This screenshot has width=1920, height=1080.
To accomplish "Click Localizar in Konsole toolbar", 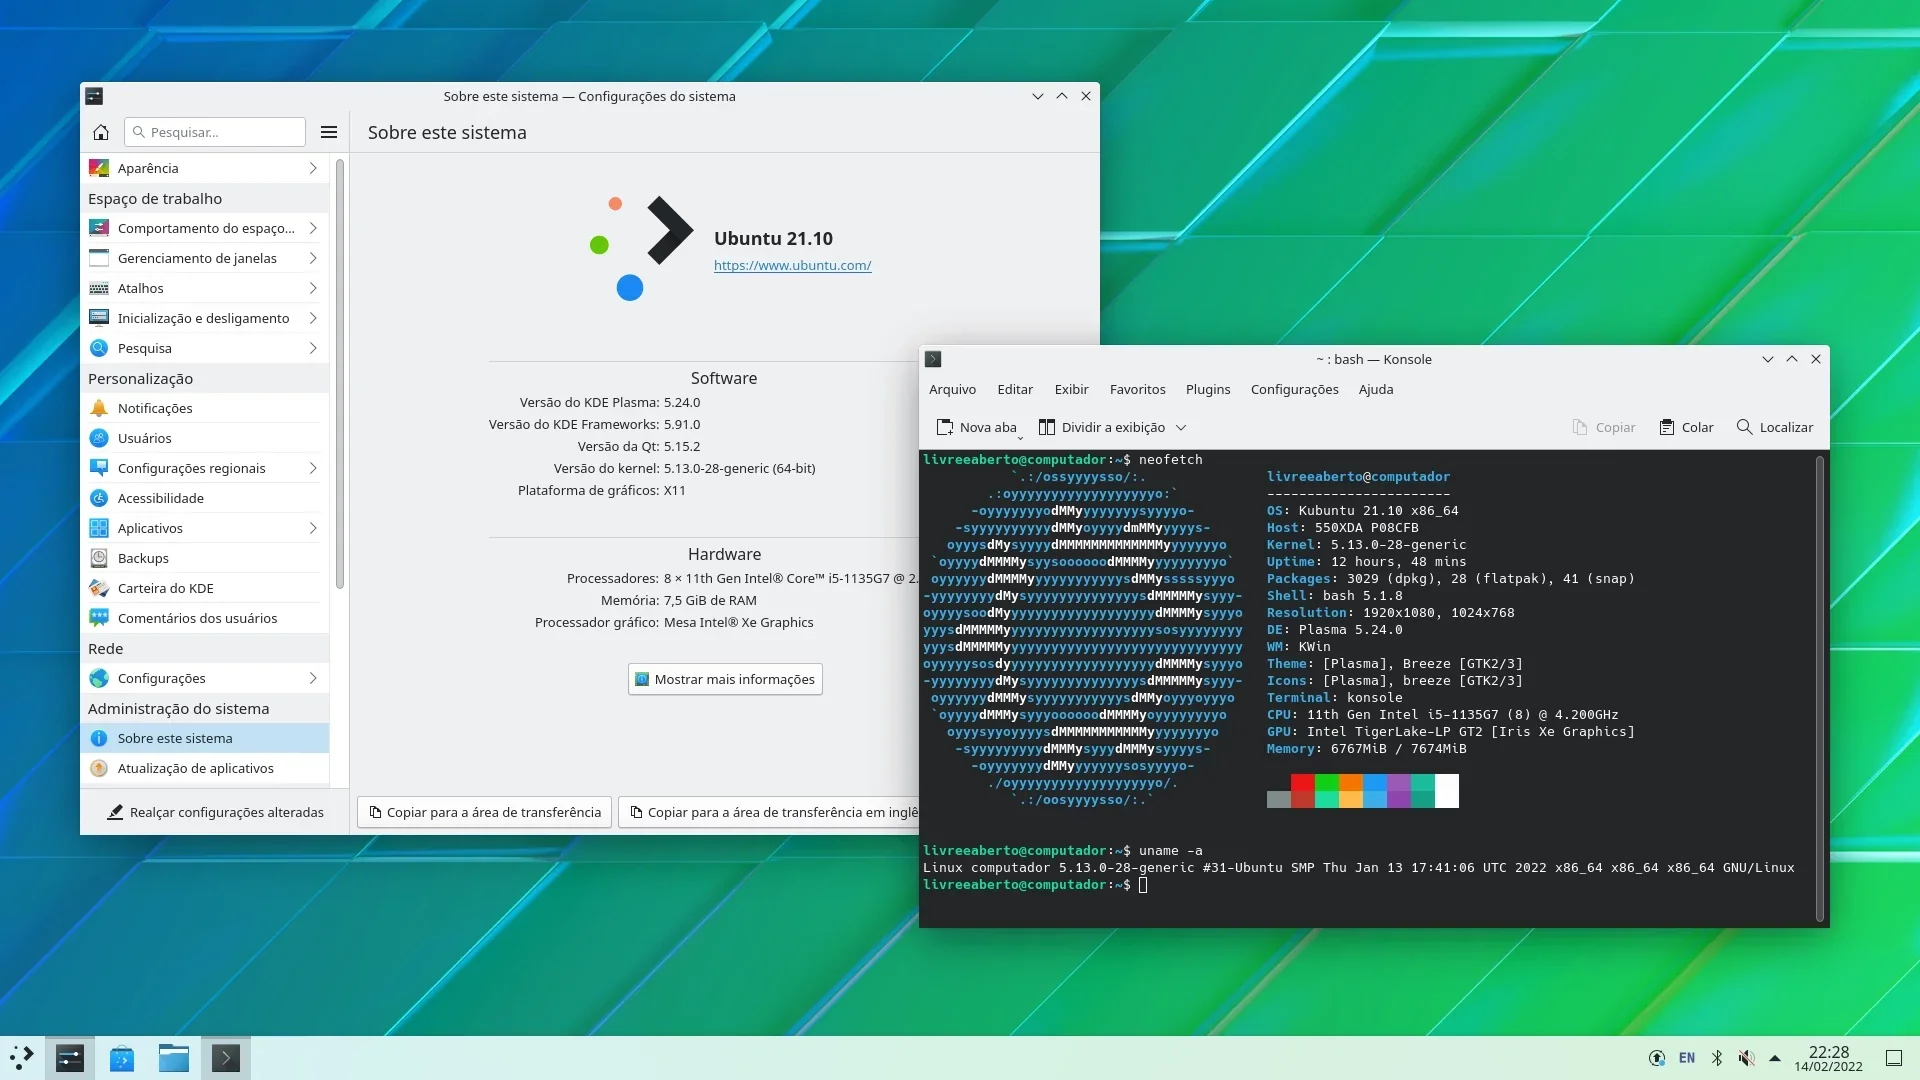I will (x=1775, y=427).
